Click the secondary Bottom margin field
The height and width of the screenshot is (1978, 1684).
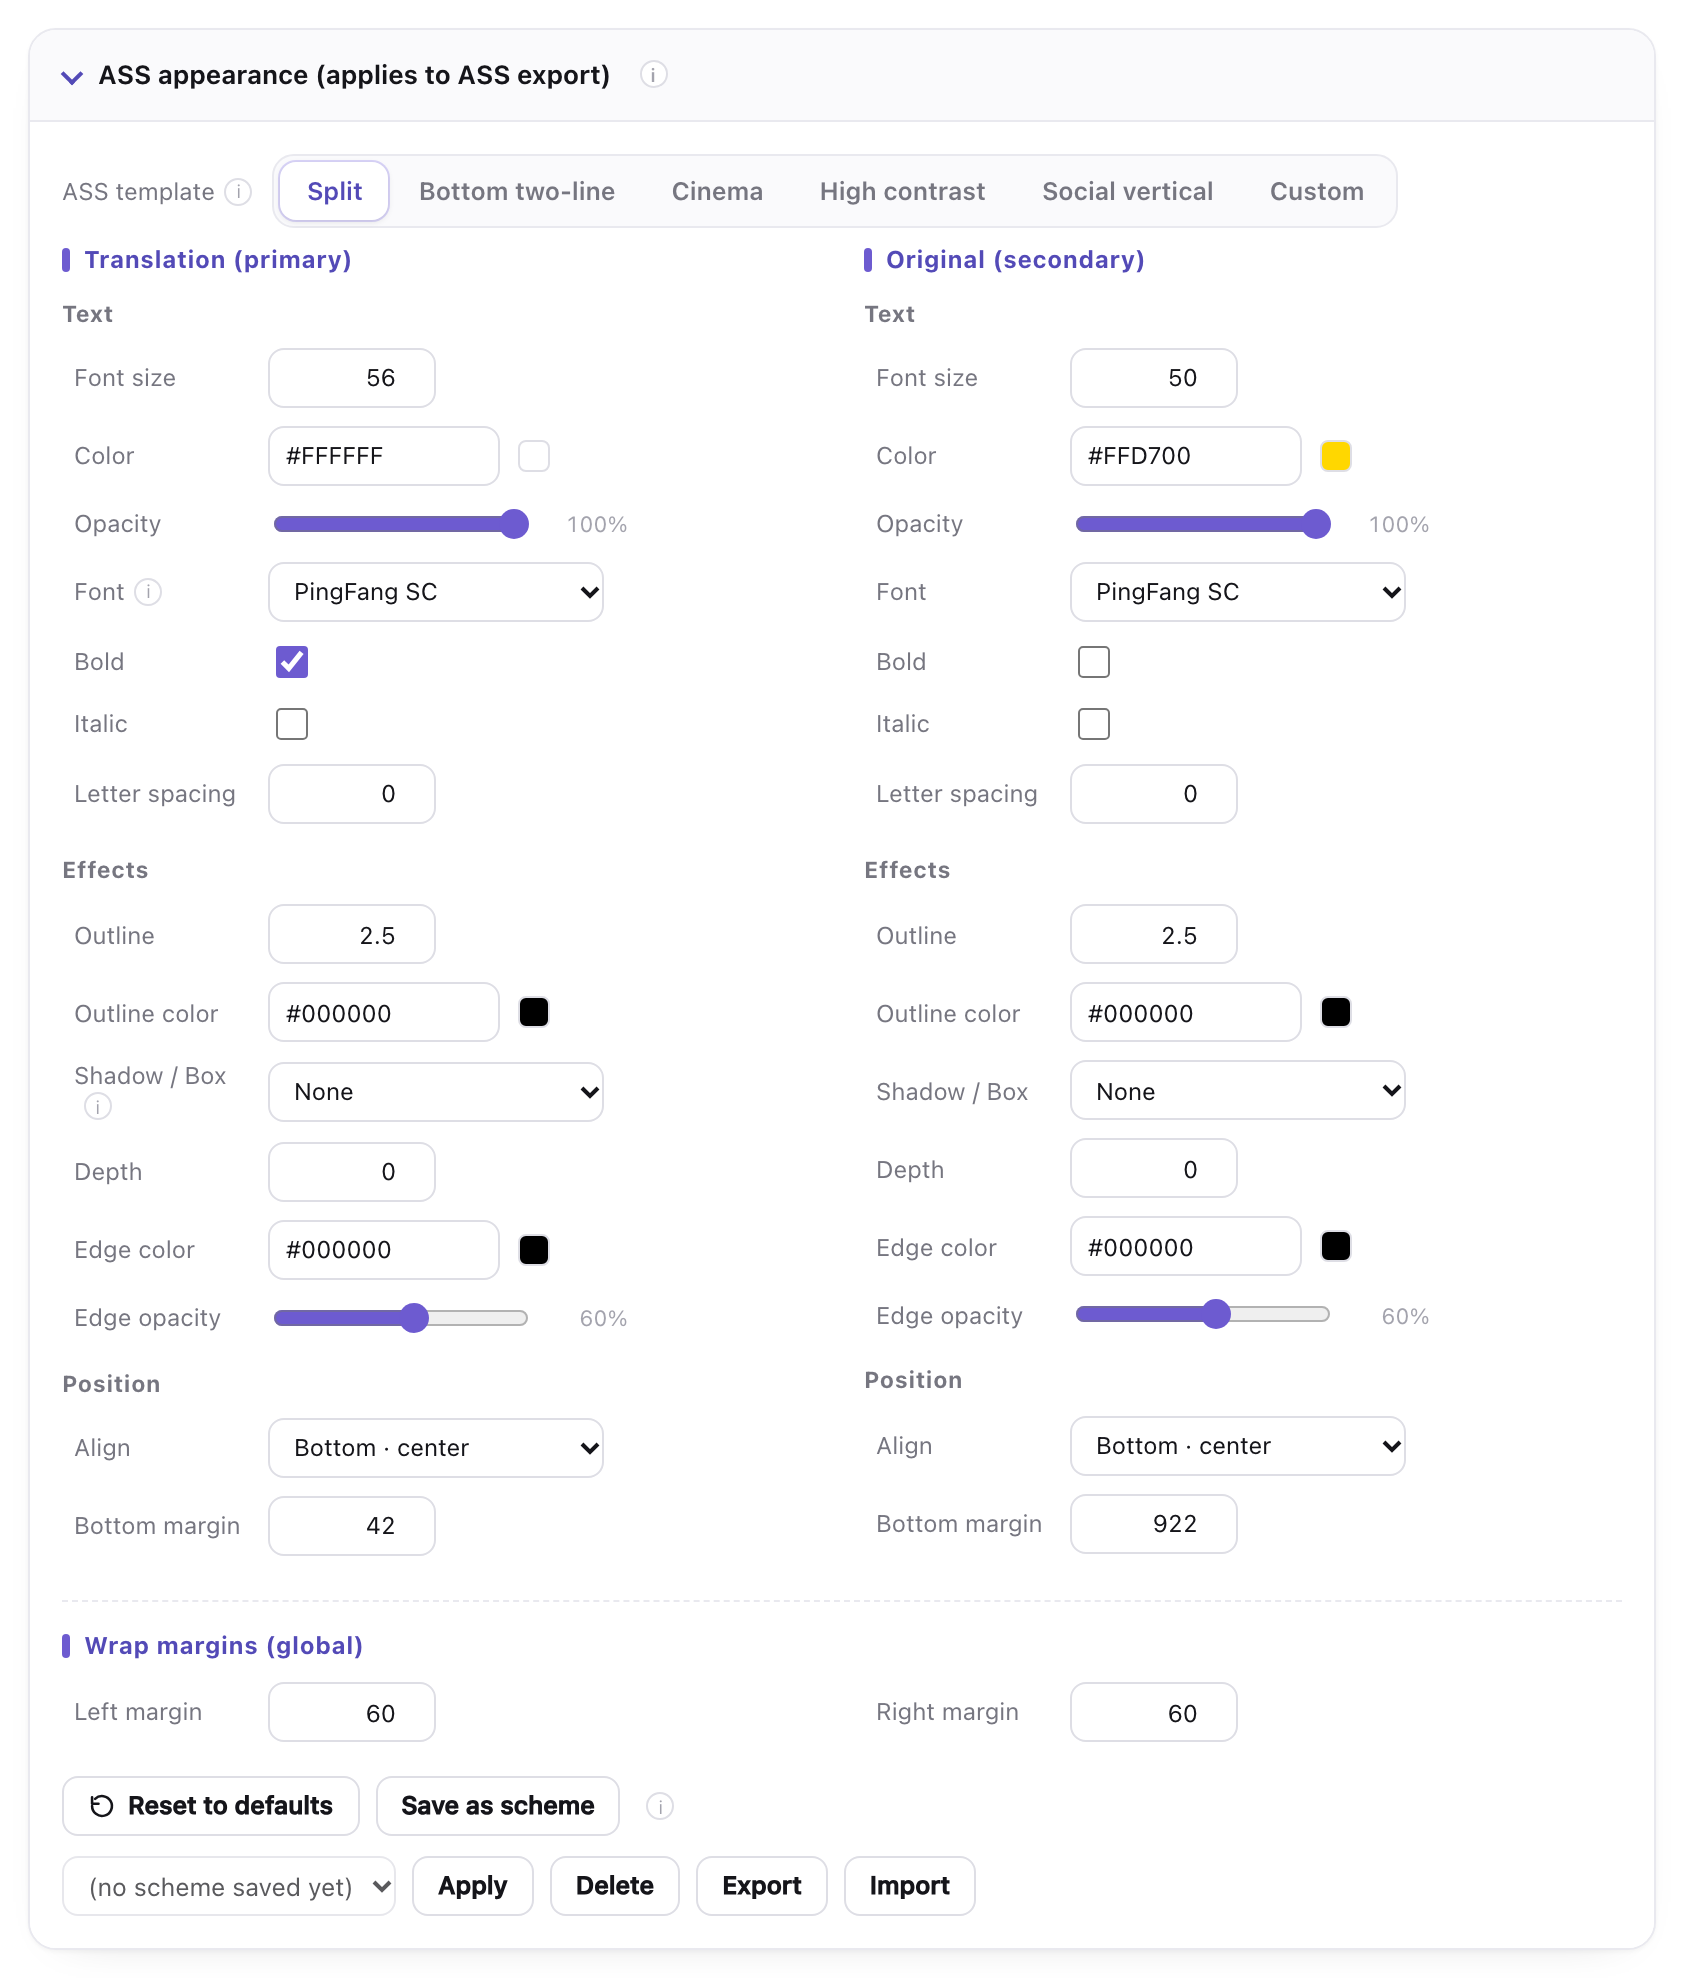[x=1154, y=1524]
